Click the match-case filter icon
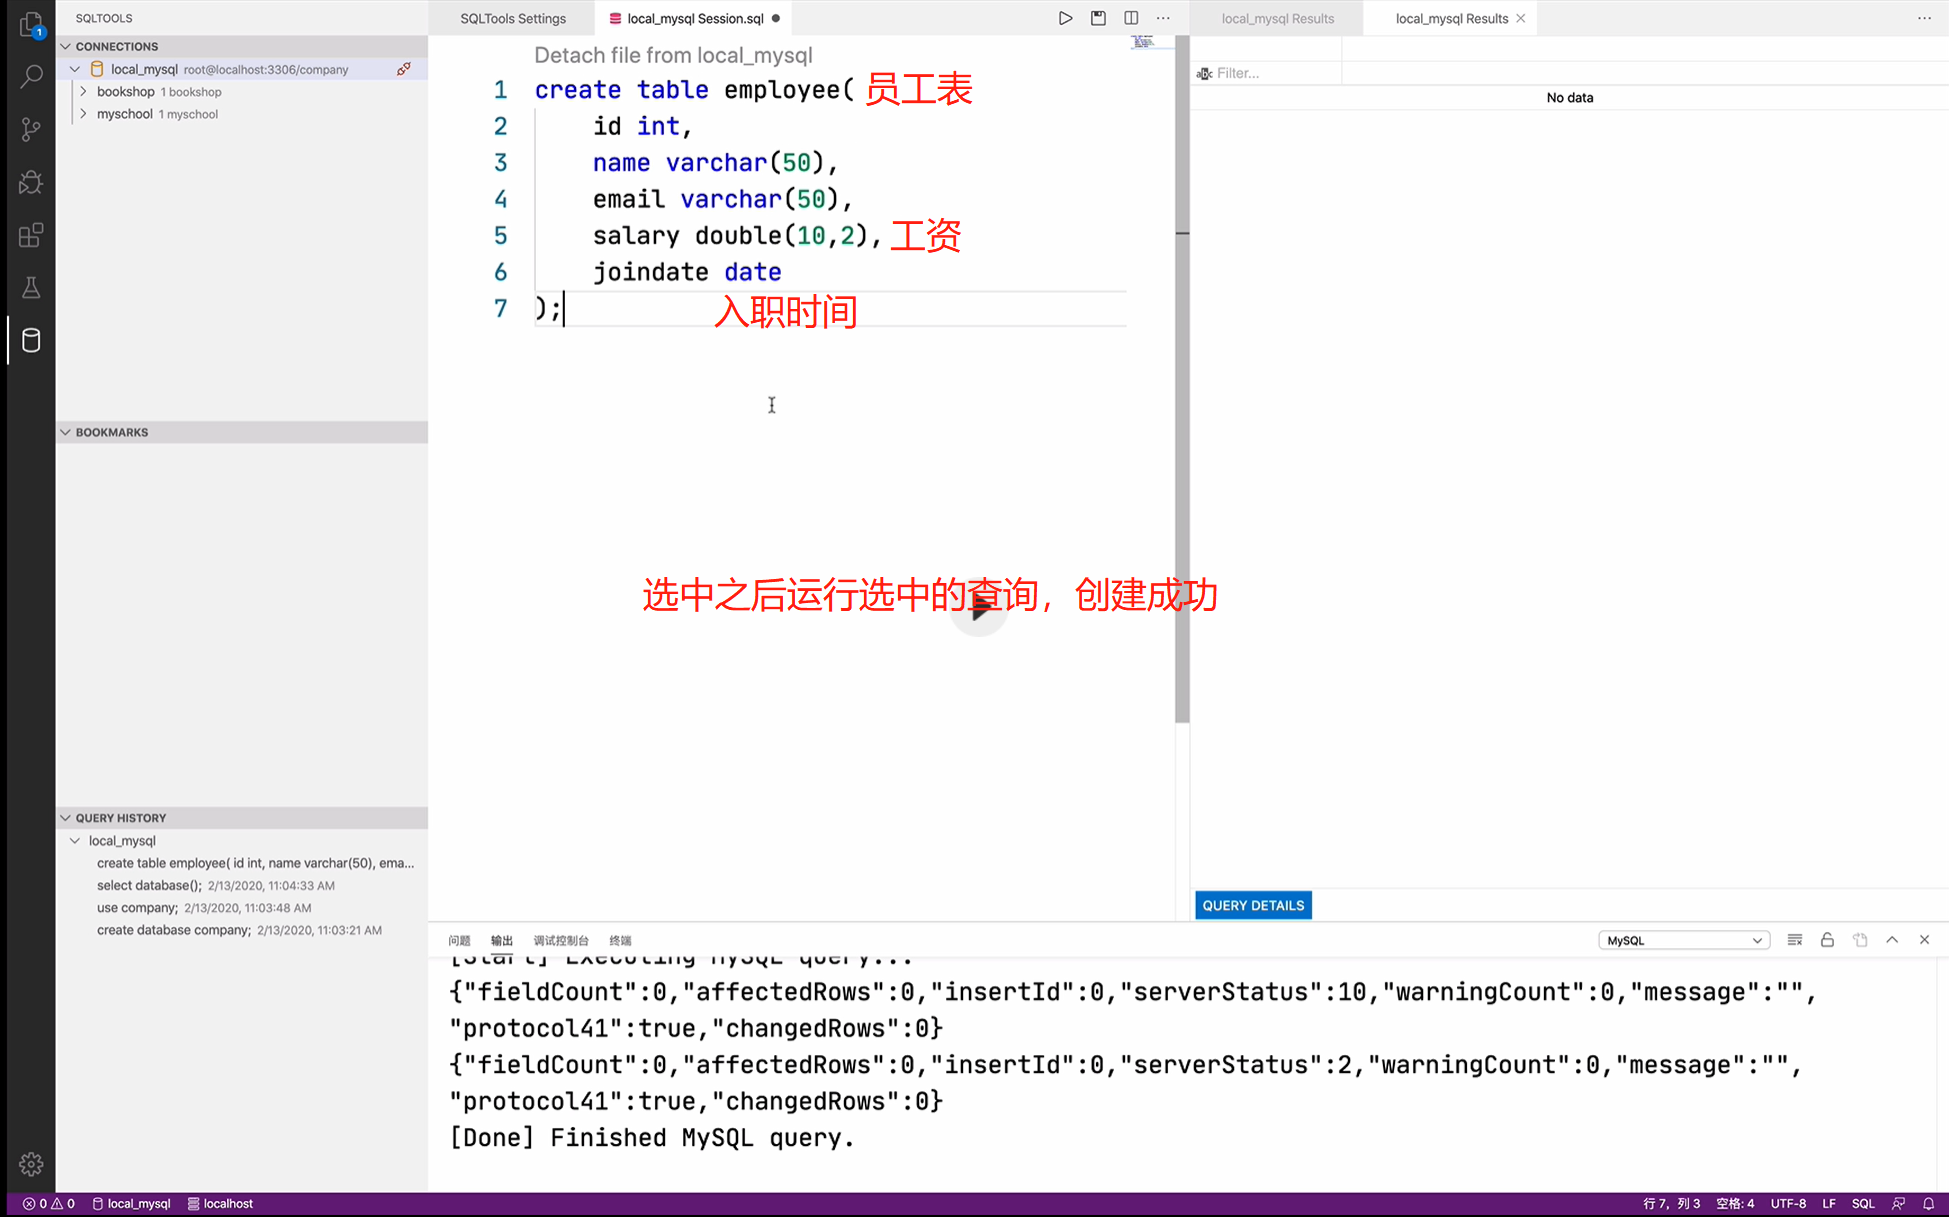The image size is (1949, 1217). [x=1204, y=73]
